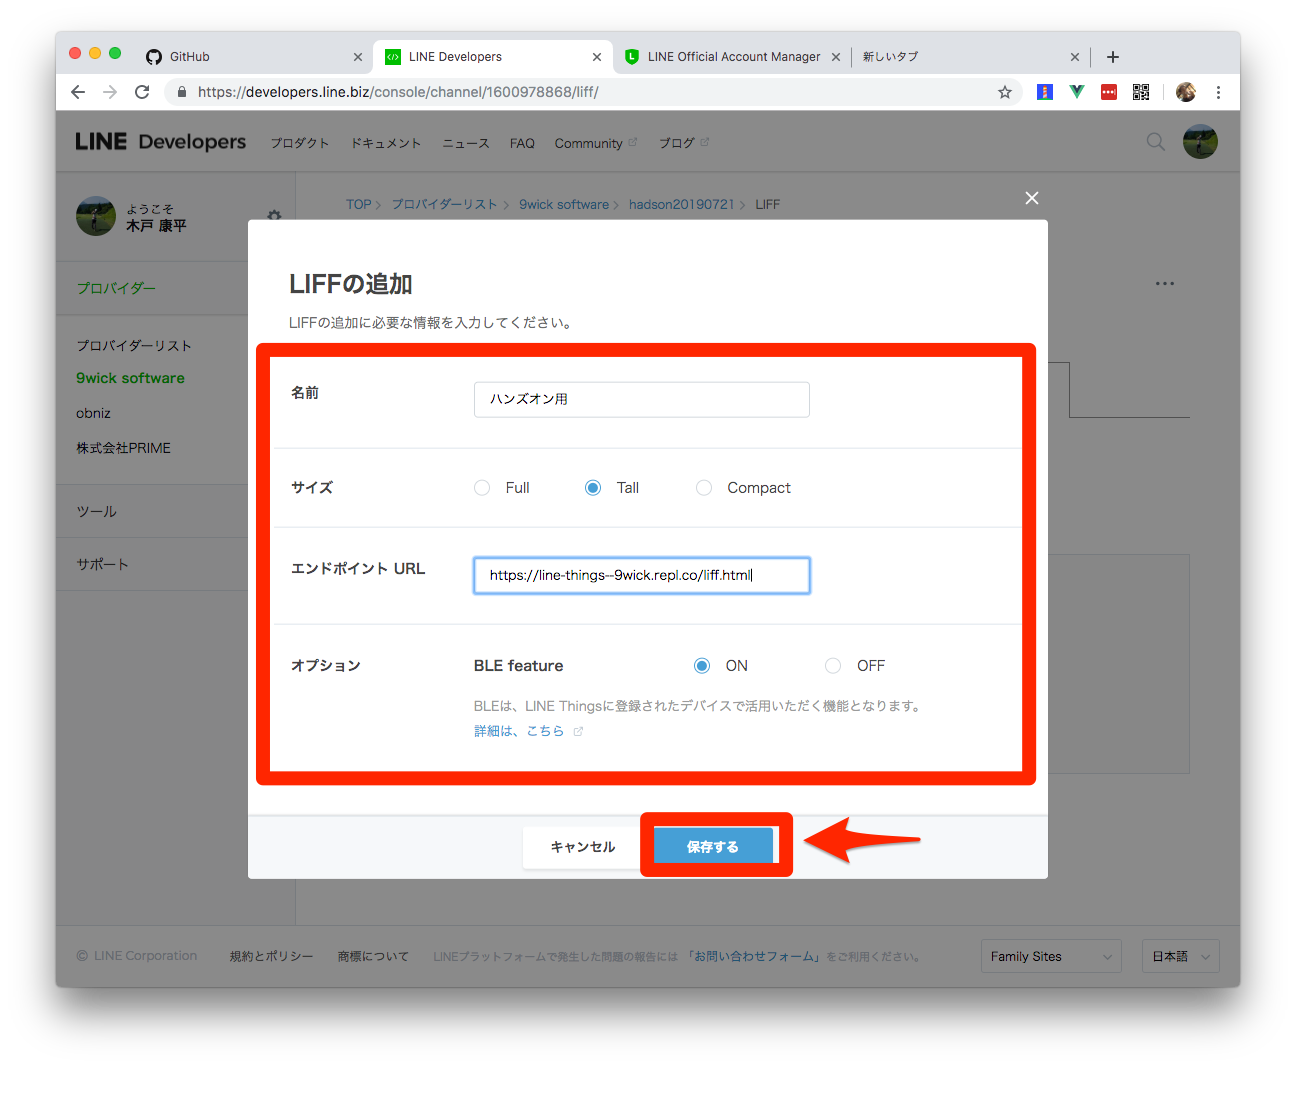Focus the 名前 input field
This screenshot has height=1108, width=1296.
(x=642, y=399)
